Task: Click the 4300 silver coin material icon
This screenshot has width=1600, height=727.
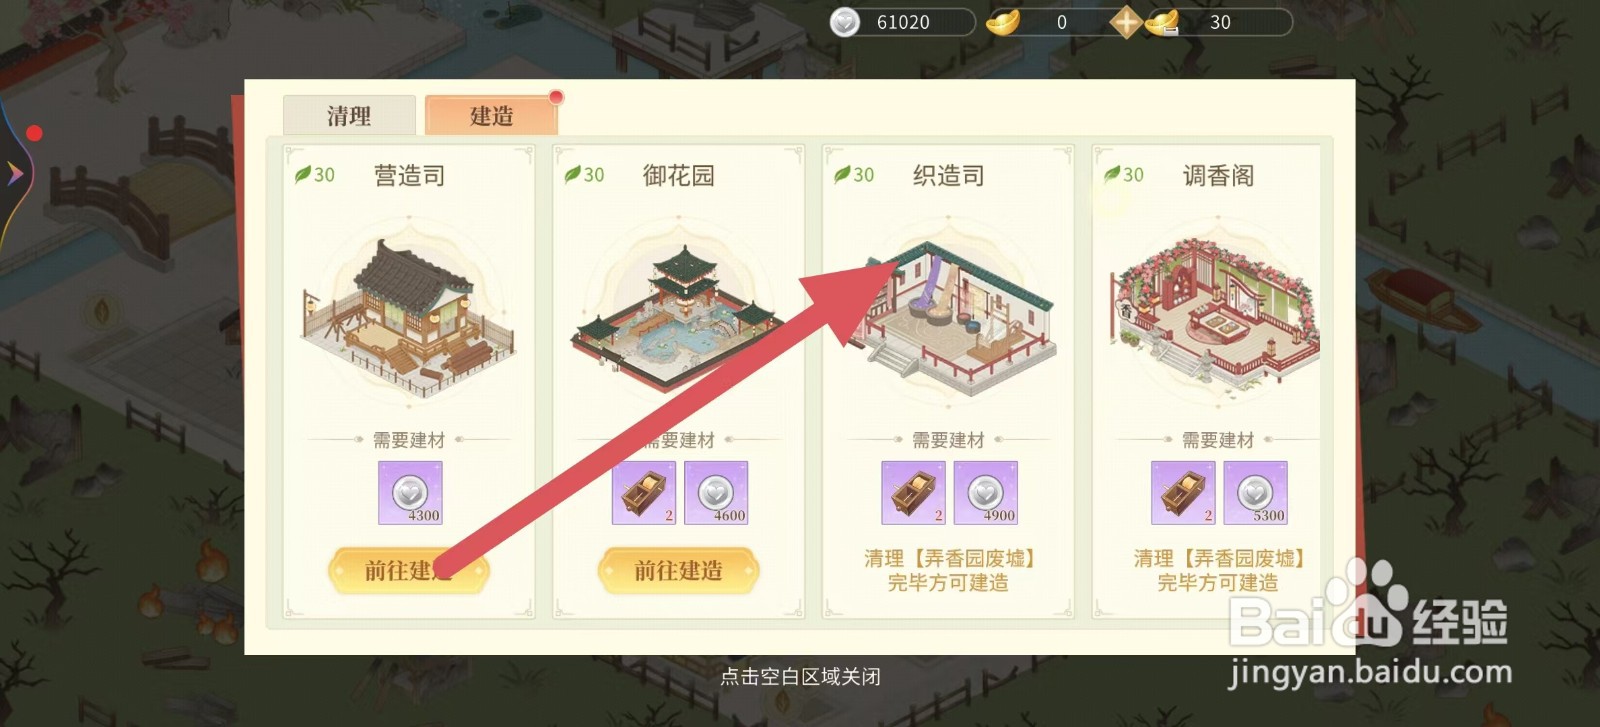Action: click(410, 493)
